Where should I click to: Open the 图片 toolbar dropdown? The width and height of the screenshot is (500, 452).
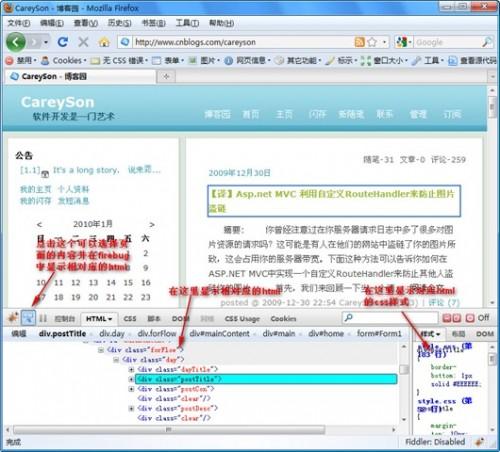[x=204, y=60]
